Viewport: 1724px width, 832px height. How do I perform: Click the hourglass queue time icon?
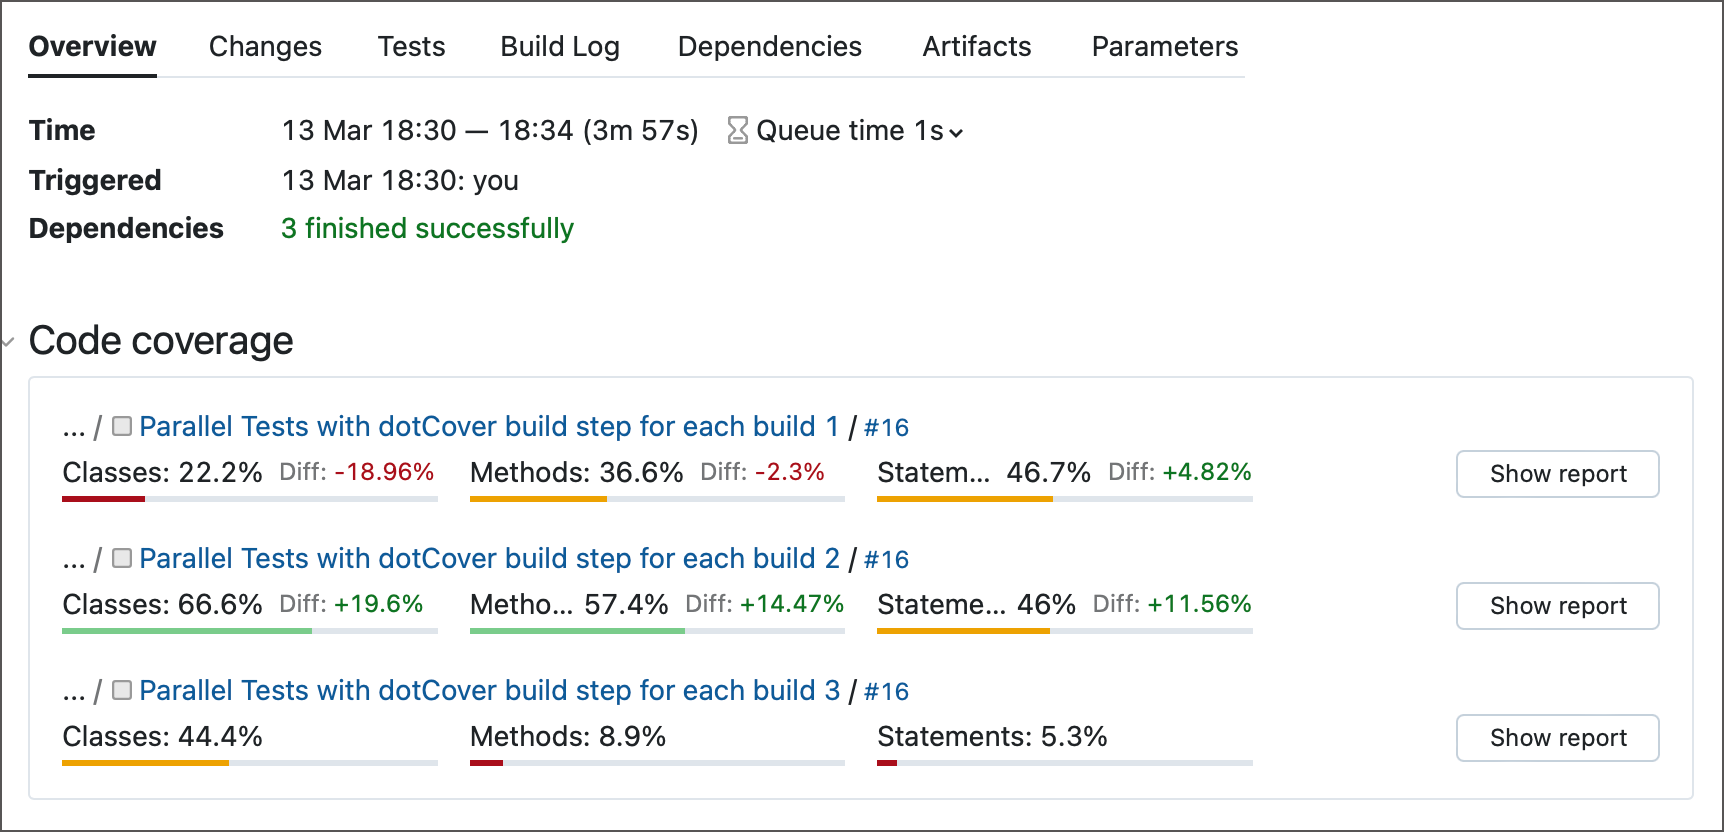point(737,130)
